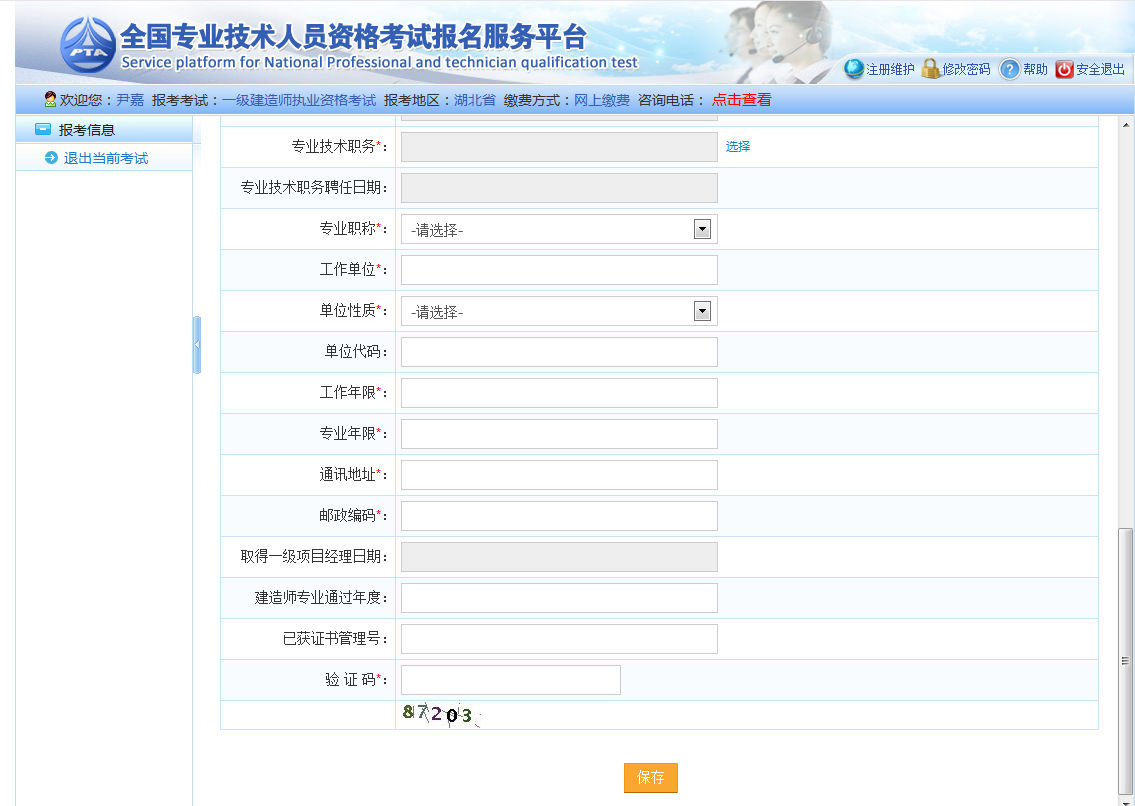The image size is (1135, 806).
Task: Click the user avatar icon near 欢迎您
Action: pos(50,100)
